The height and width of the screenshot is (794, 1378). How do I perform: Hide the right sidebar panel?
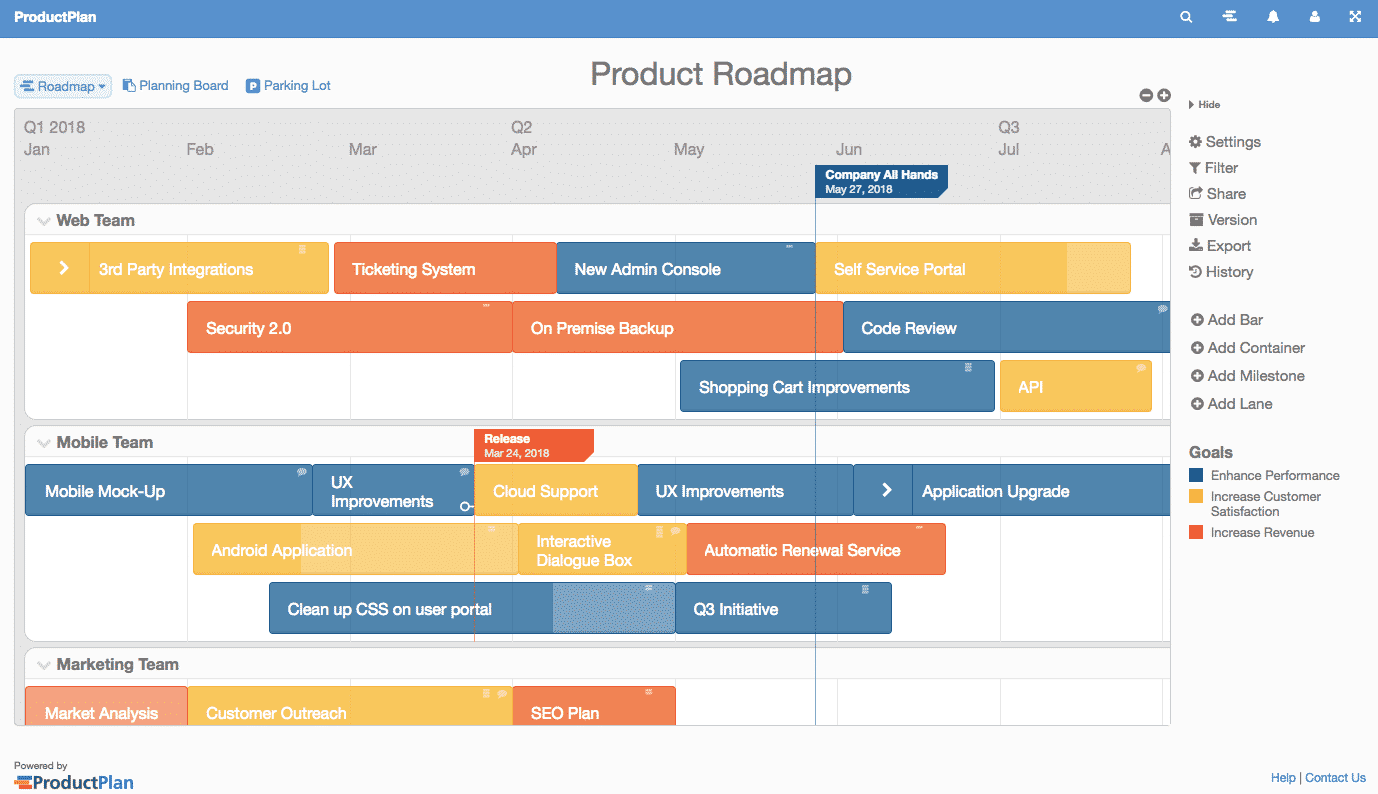tap(1204, 104)
